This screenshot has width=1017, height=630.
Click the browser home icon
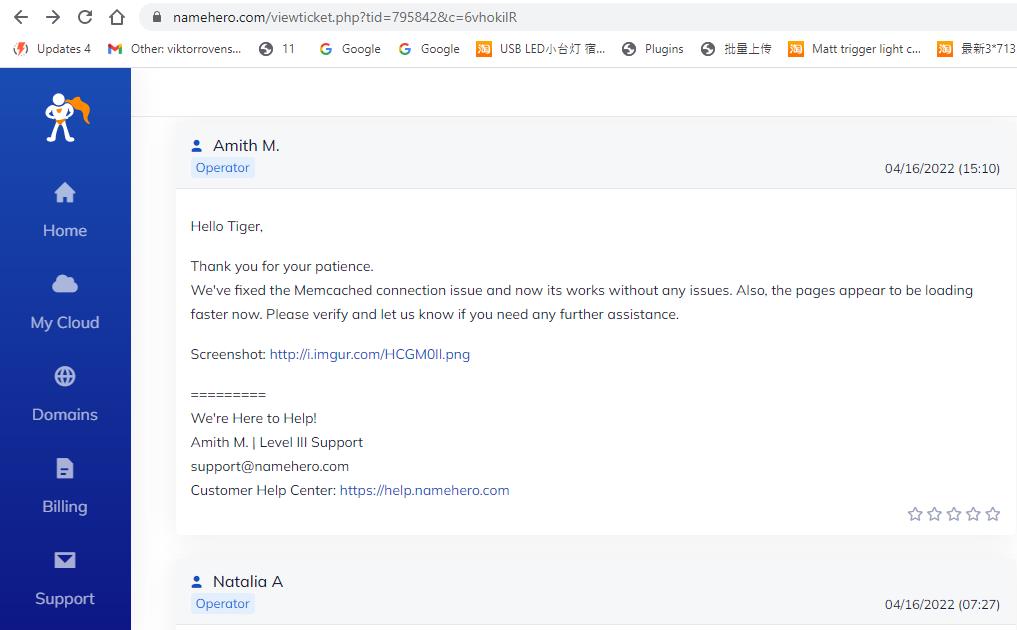click(x=117, y=17)
